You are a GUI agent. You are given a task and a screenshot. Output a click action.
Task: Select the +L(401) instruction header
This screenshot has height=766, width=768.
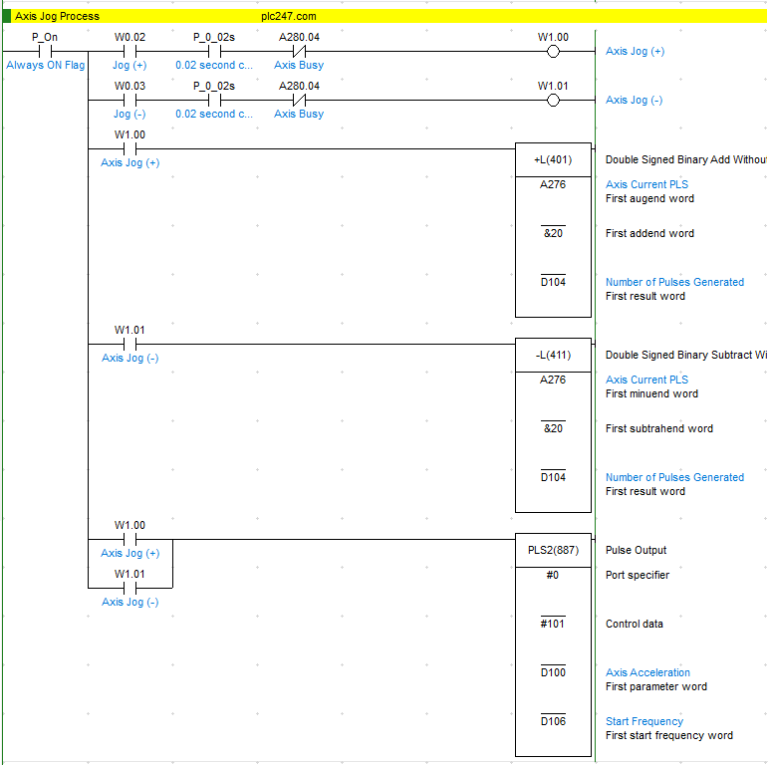click(x=553, y=160)
